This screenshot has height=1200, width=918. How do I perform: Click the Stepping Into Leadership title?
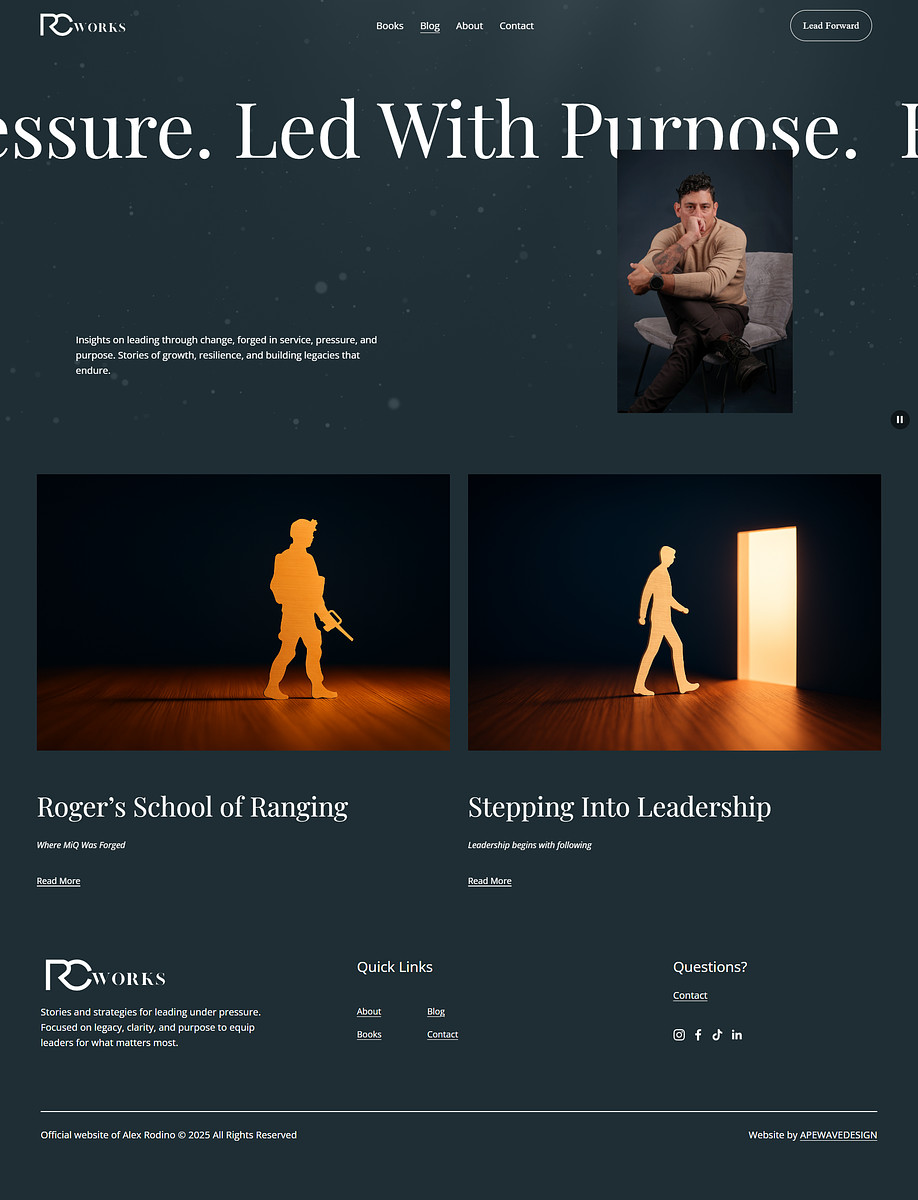click(x=619, y=807)
